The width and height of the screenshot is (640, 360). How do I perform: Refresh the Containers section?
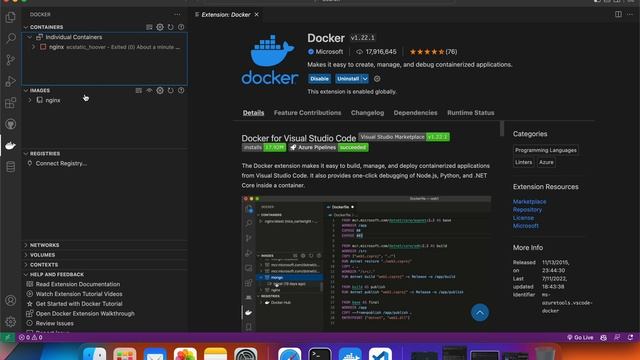point(171,27)
